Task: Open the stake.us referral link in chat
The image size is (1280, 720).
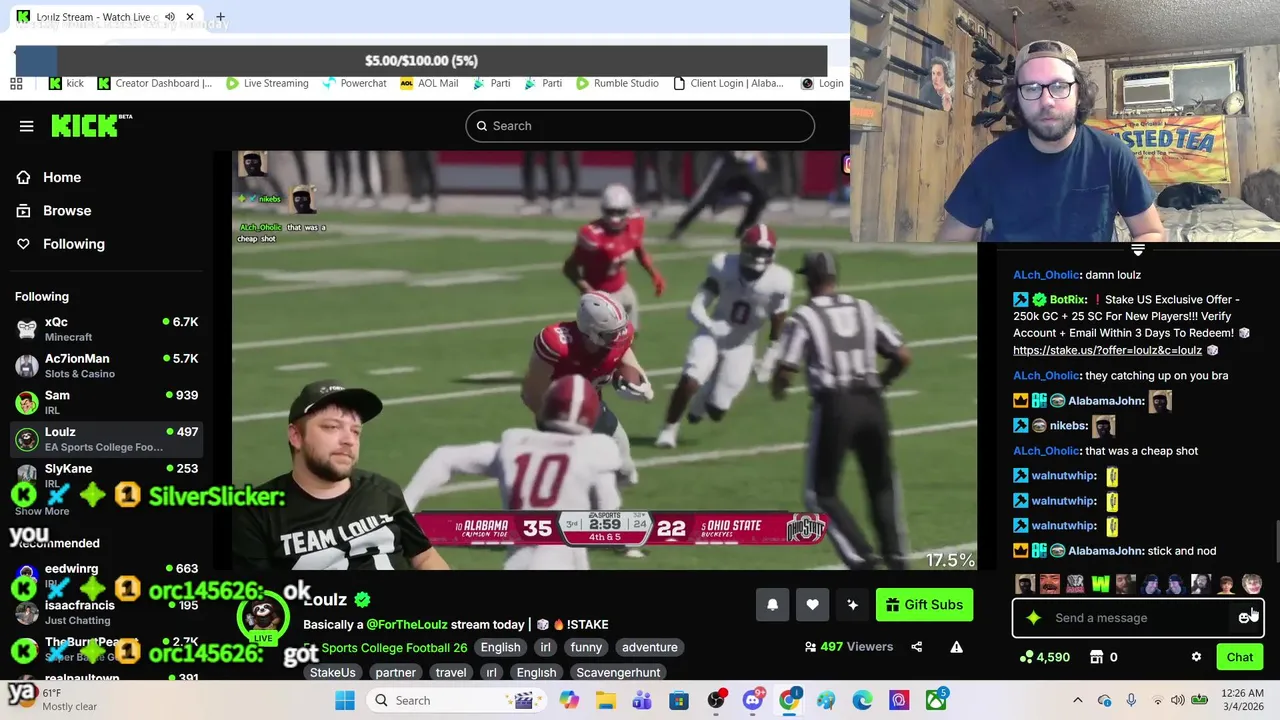Action: coord(1107,350)
